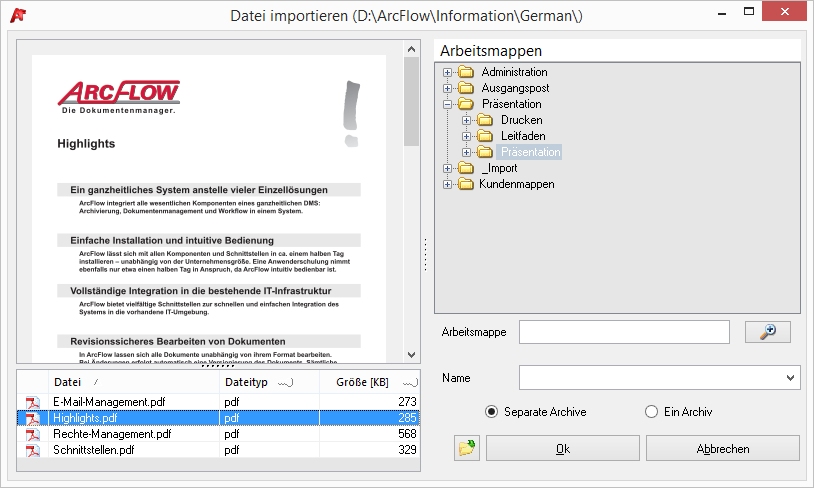Image resolution: width=814 pixels, height=488 pixels.
Task: Minimize the Datei importieren window
Action: click(x=722, y=12)
